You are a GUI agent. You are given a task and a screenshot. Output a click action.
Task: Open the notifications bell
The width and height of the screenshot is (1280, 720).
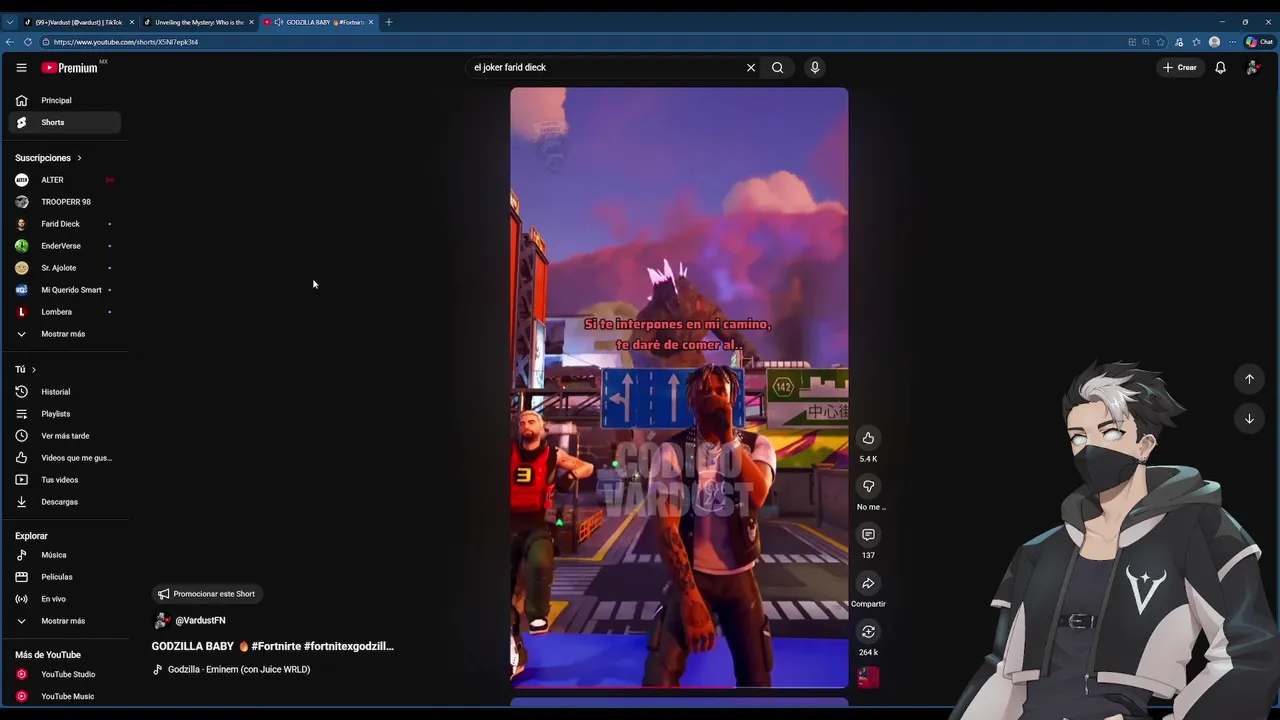[x=1220, y=67]
